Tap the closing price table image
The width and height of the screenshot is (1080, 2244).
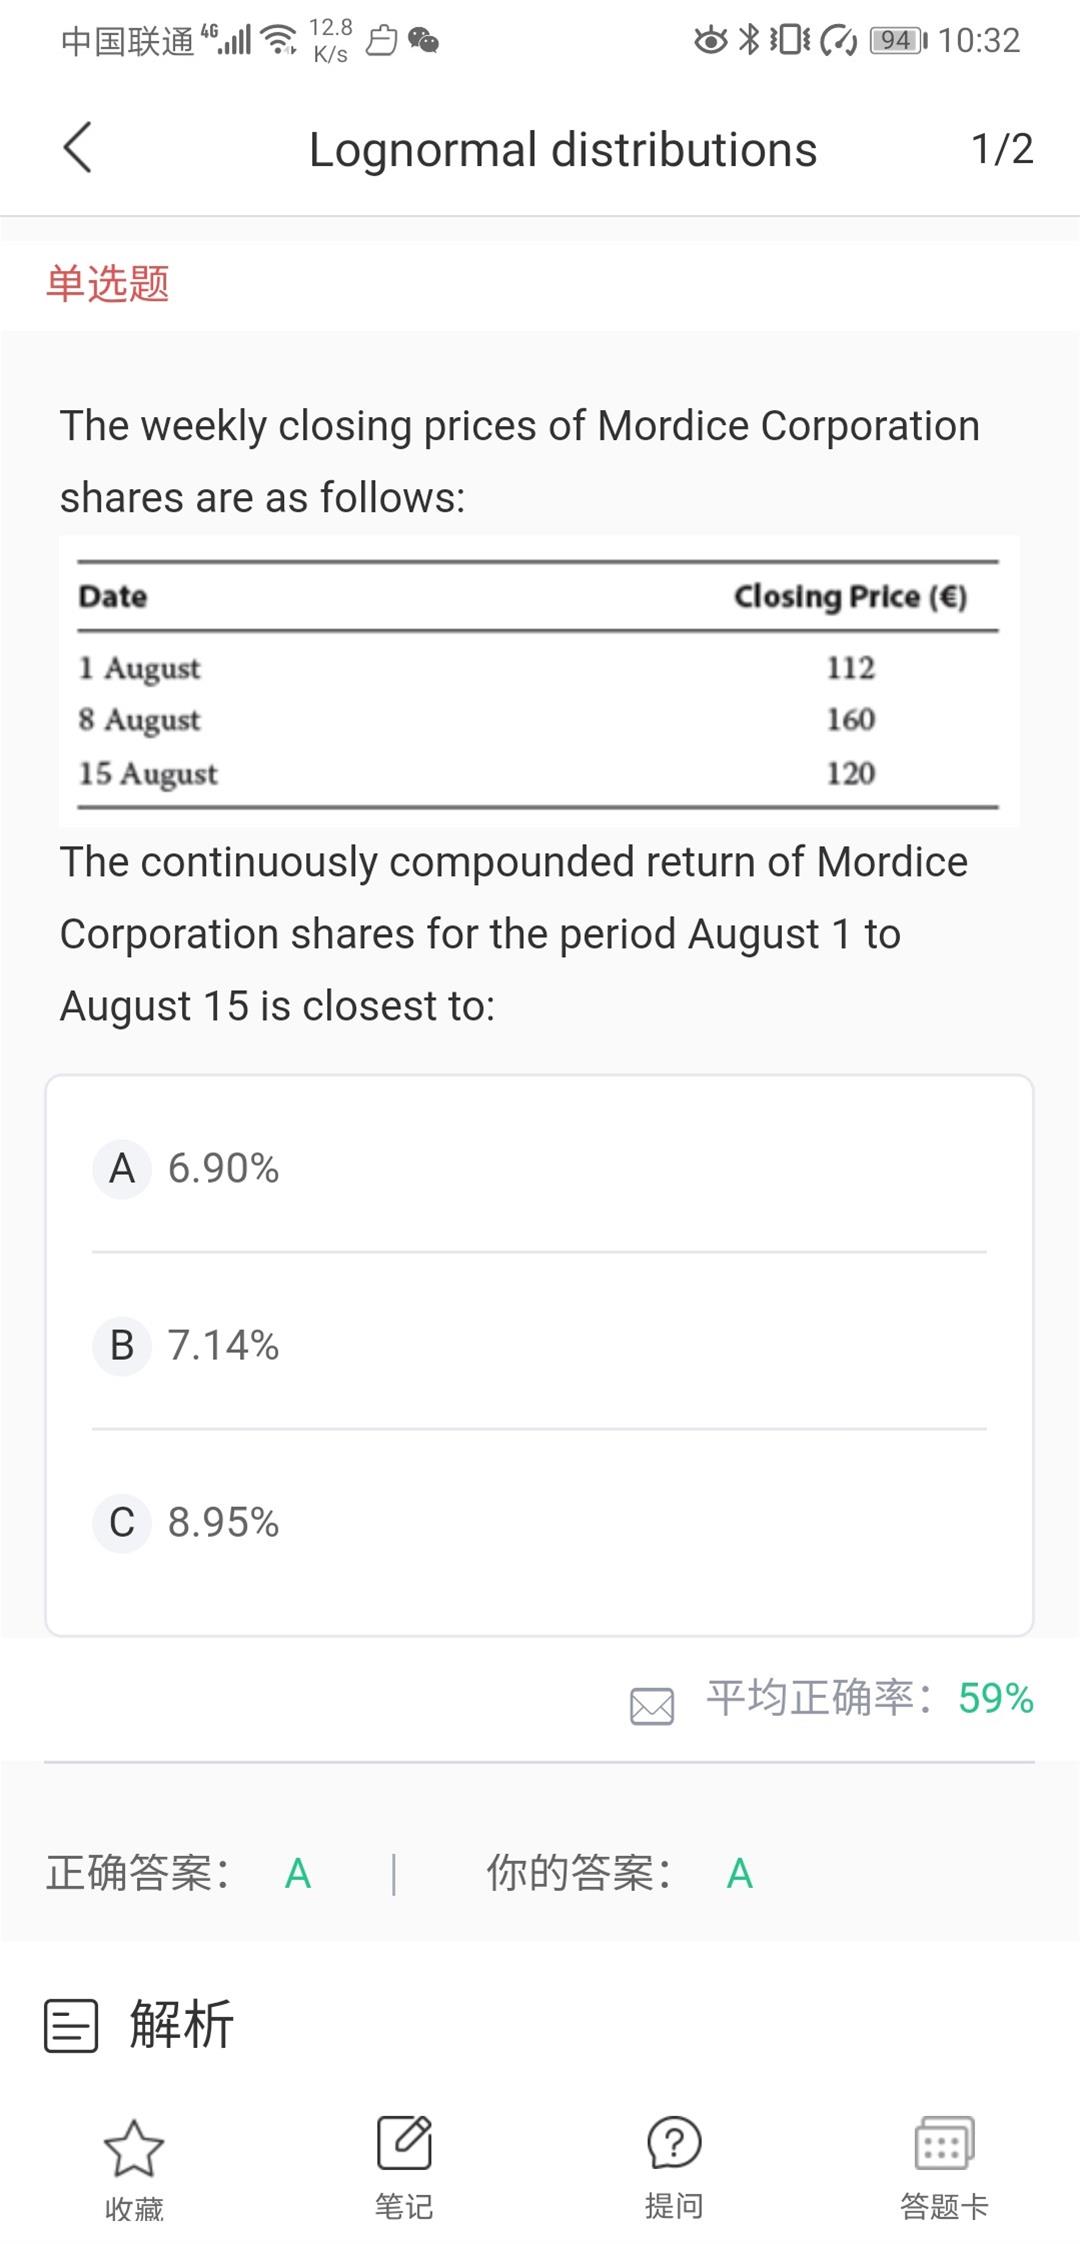click(539, 682)
